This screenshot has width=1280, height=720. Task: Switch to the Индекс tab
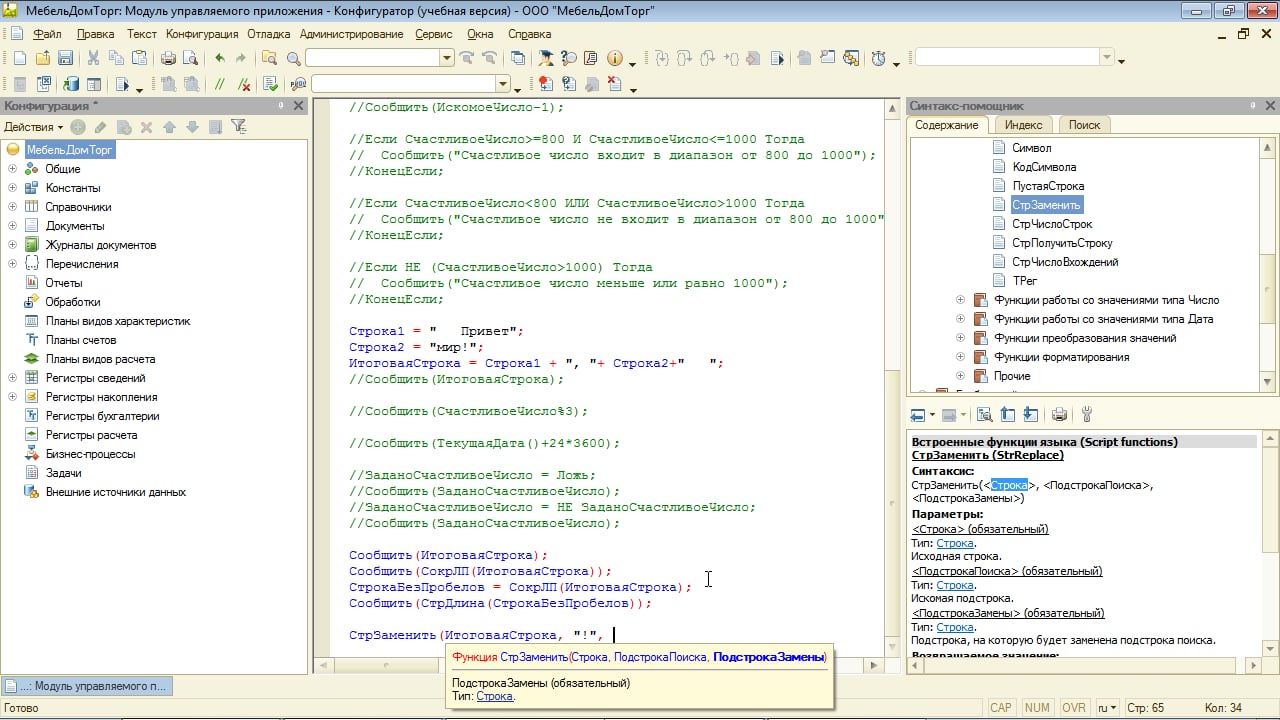[x=1023, y=125]
